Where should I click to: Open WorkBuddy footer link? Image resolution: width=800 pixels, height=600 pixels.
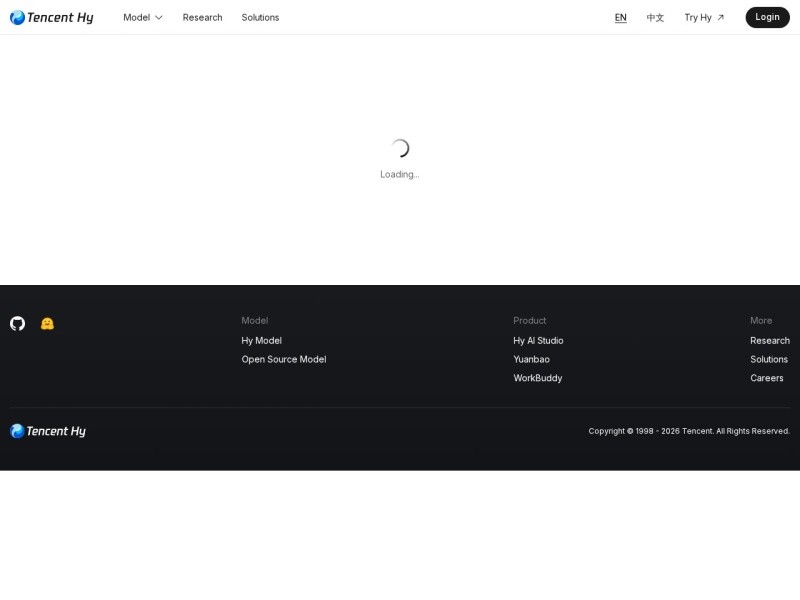[538, 378]
